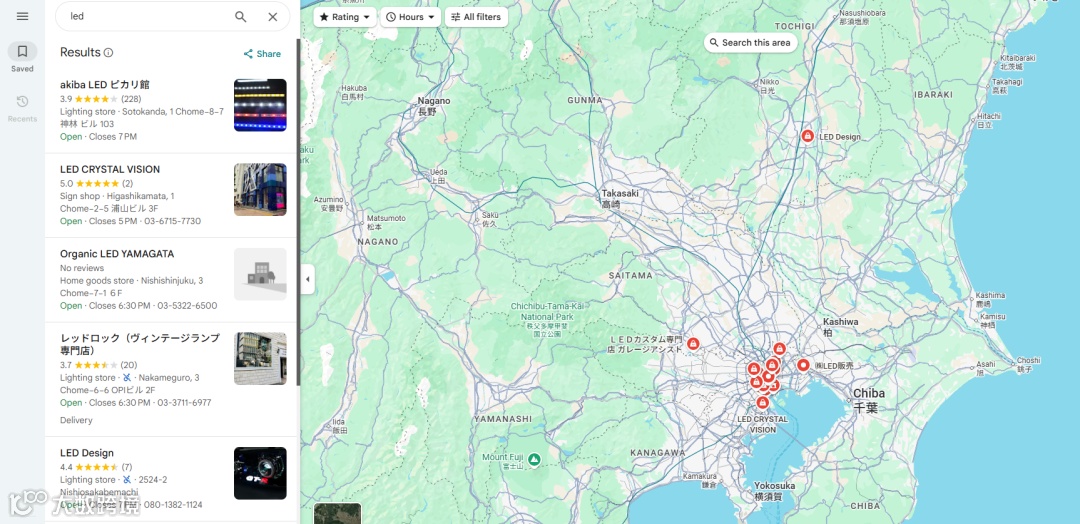This screenshot has height=524, width=1080.
Task: Open All filters panel
Action: 476,17
